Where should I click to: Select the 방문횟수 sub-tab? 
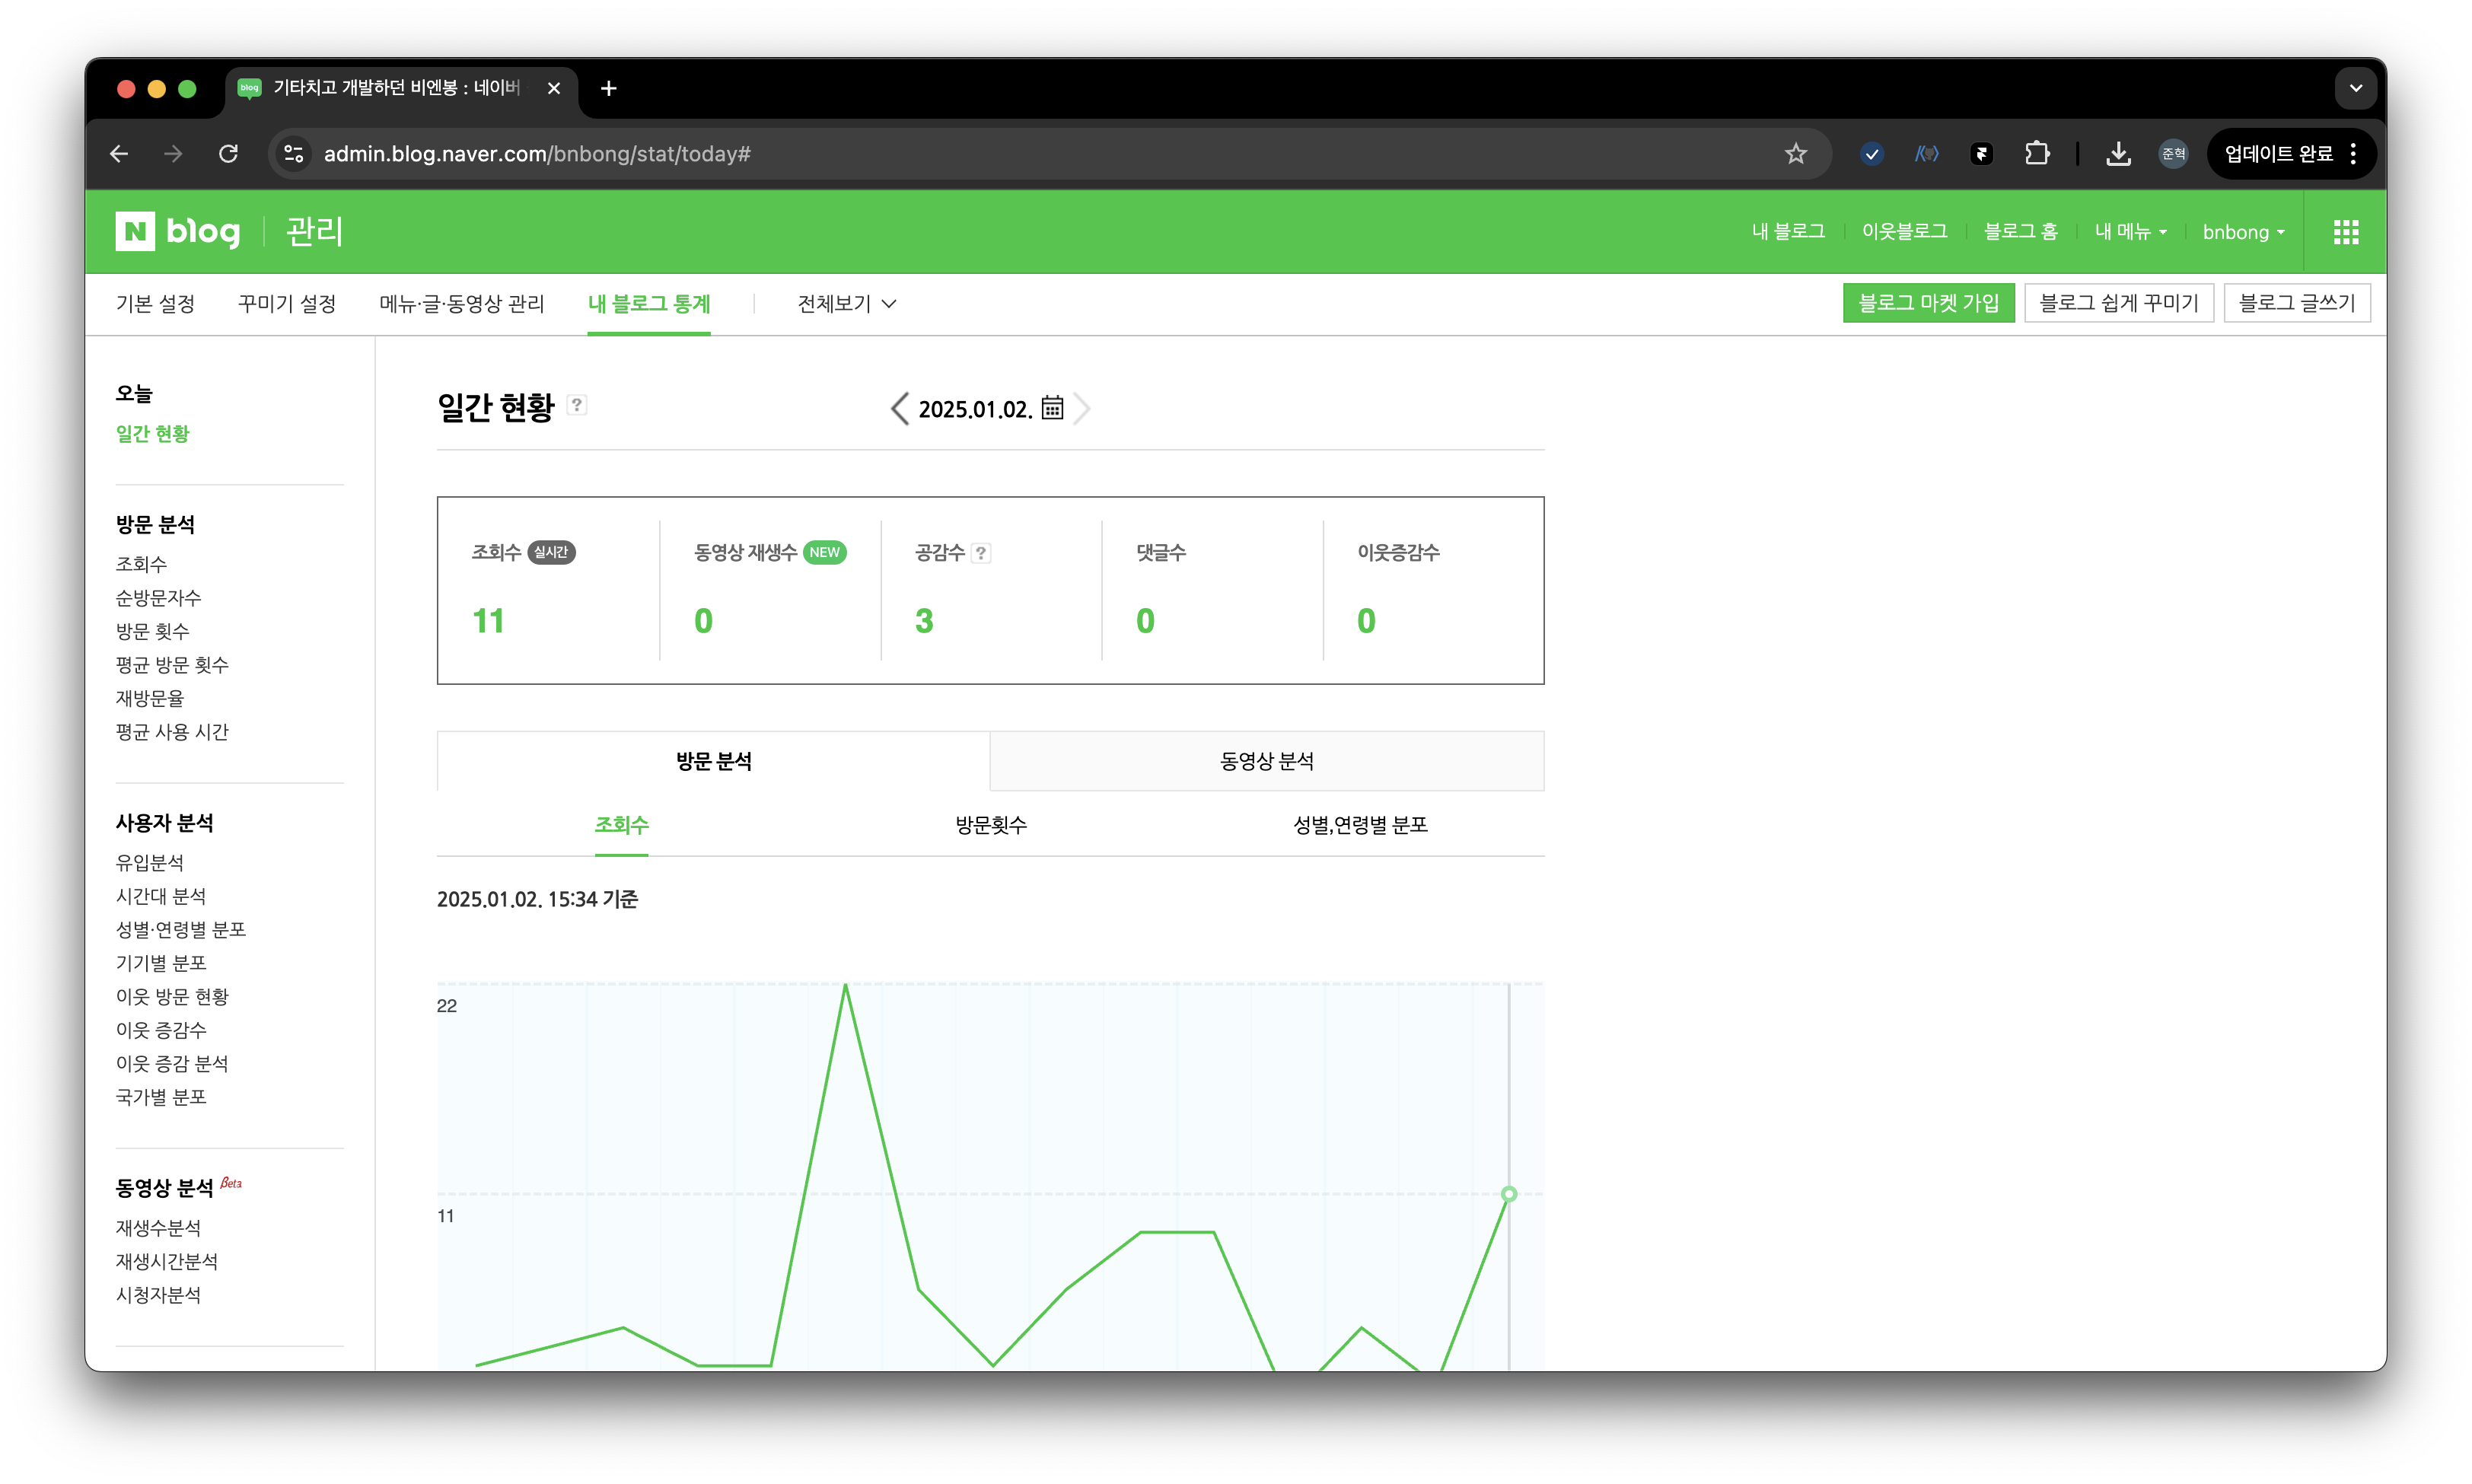click(991, 825)
